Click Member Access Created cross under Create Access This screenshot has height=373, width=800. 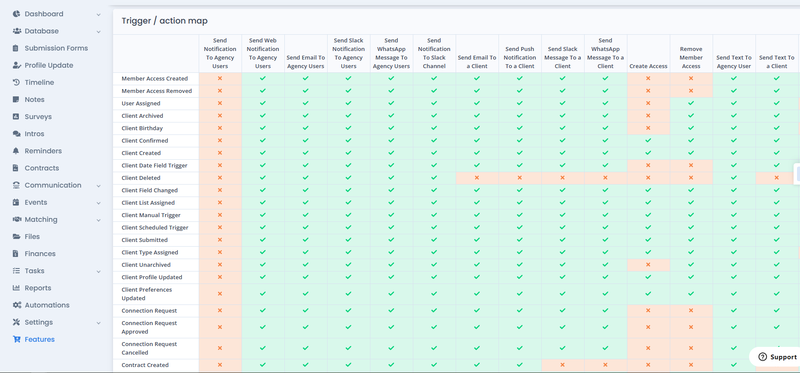pos(648,79)
